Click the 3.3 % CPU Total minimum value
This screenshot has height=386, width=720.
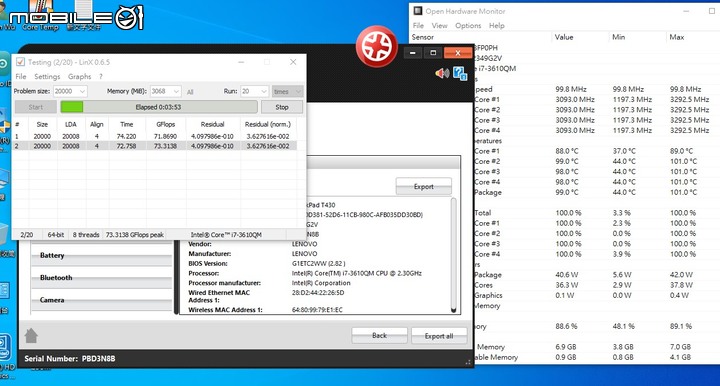pyautogui.click(x=621, y=213)
